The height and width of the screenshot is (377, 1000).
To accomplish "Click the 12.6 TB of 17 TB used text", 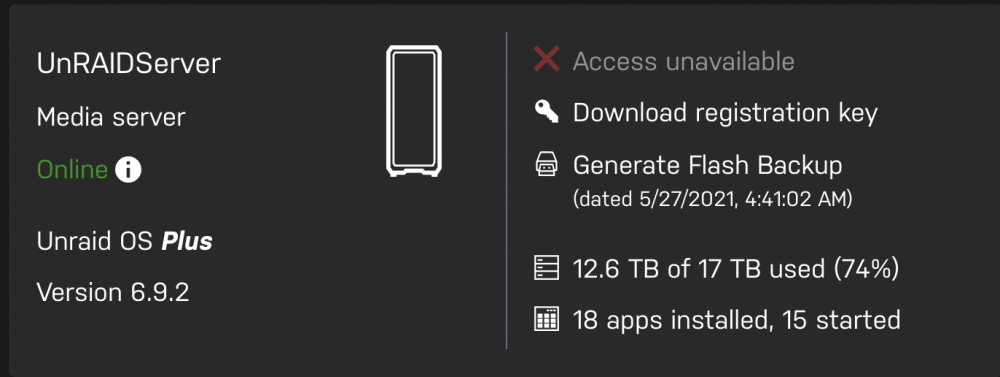I will (736, 268).
